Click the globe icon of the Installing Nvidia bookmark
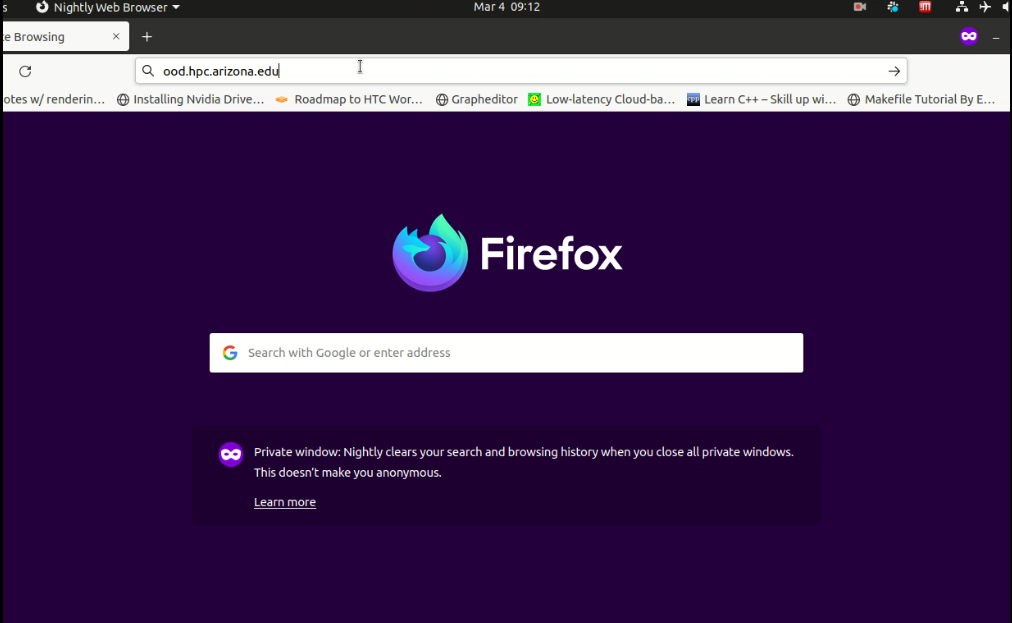Screen dimensions: 1012x623 click(x=123, y=99)
